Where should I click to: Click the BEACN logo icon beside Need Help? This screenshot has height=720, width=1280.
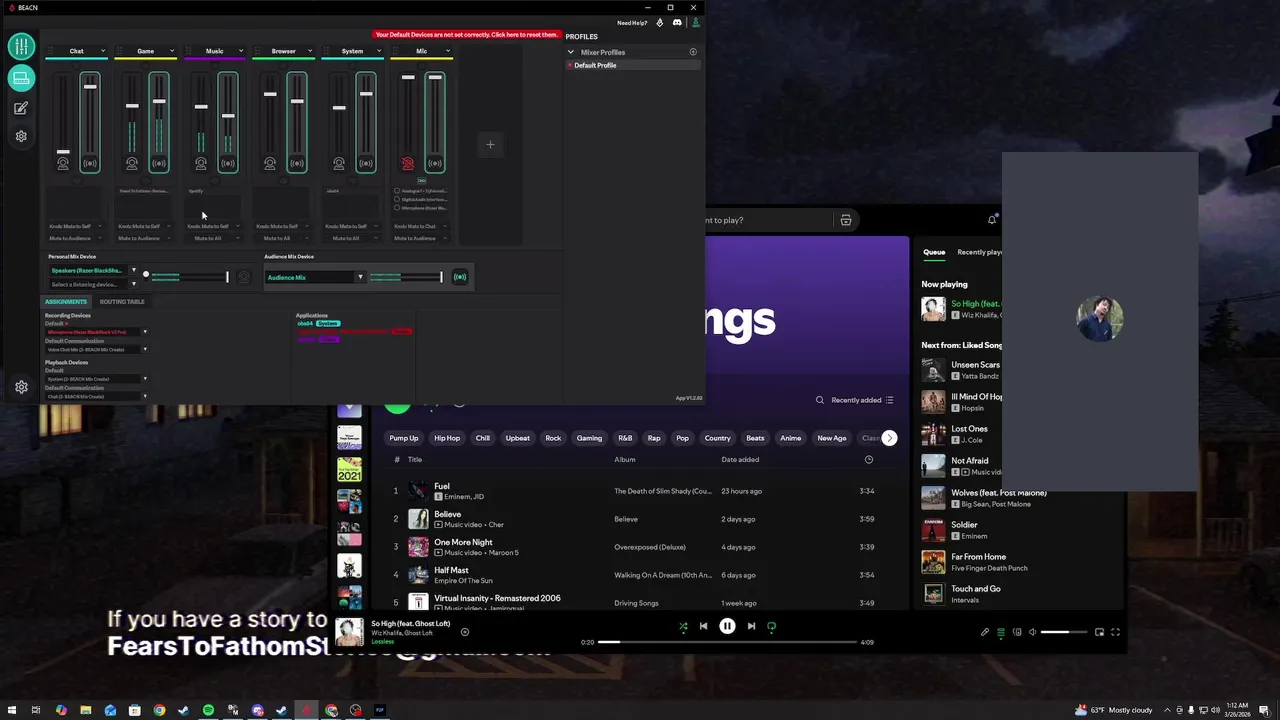[x=659, y=22]
